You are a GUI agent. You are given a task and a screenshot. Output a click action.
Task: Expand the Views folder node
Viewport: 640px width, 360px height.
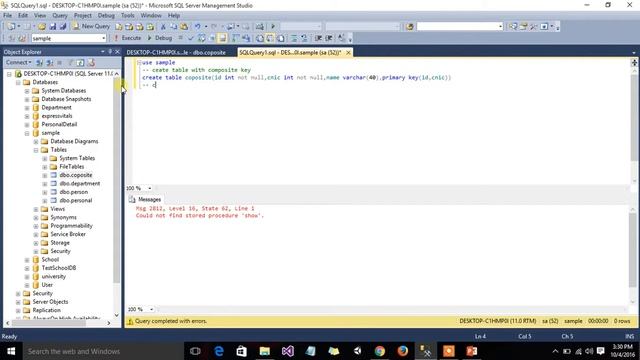(x=36, y=209)
